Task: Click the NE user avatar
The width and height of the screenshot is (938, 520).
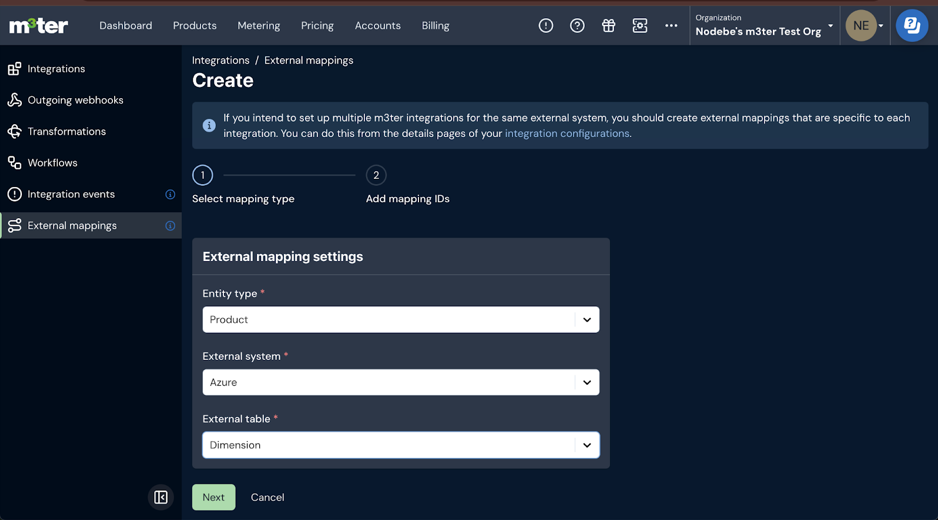Action: (861, 26)
